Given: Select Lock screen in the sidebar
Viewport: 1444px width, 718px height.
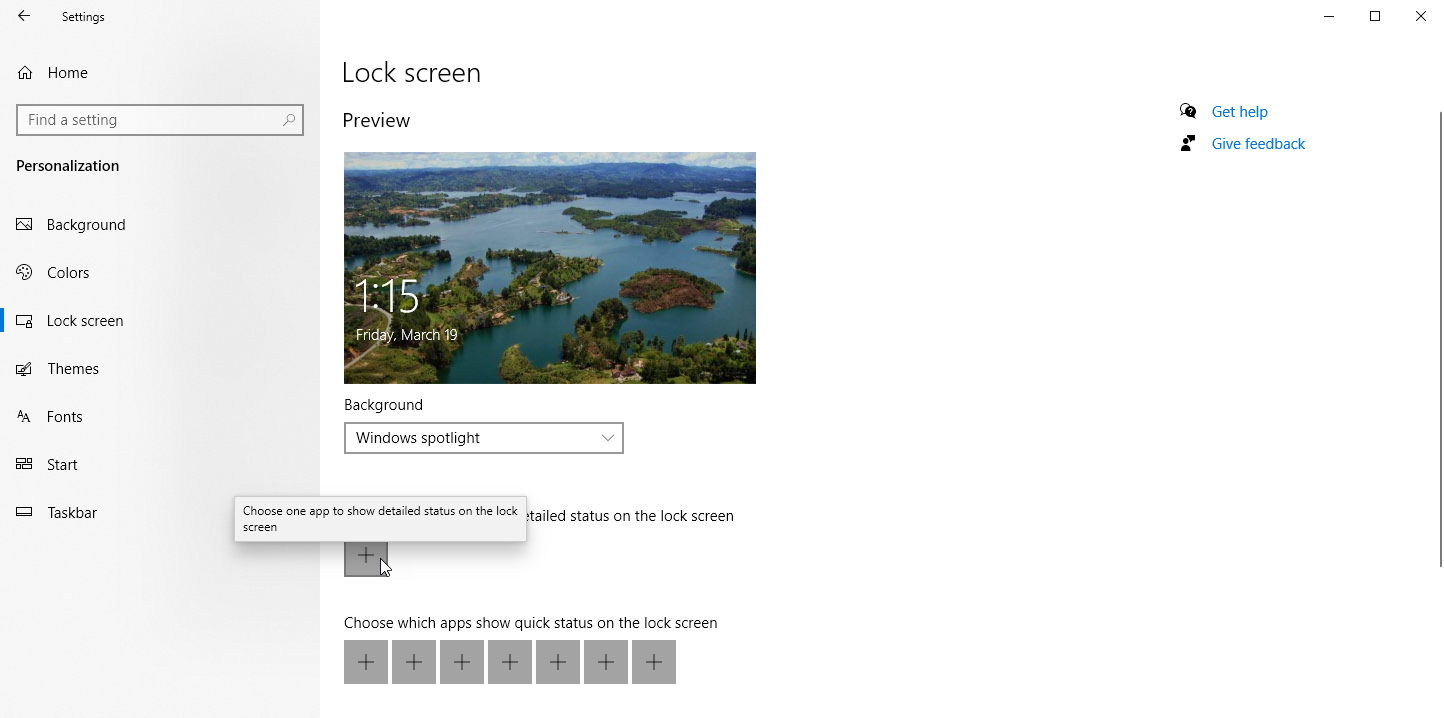Looking at the screenshot, I should pyautogui.click(x=160, y=321).
